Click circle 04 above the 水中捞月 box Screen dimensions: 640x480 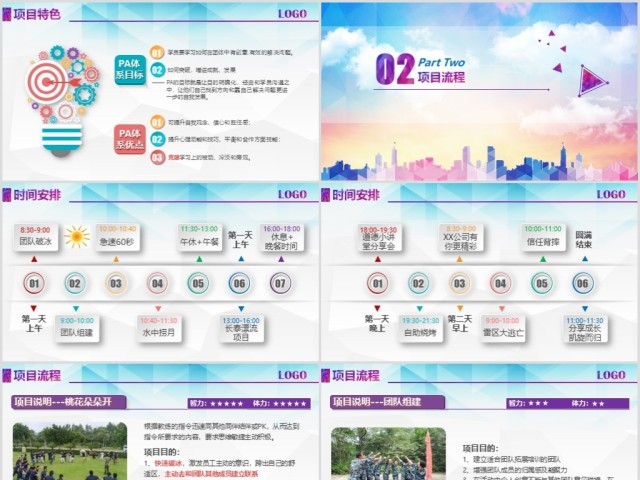[x=157, y=283]
